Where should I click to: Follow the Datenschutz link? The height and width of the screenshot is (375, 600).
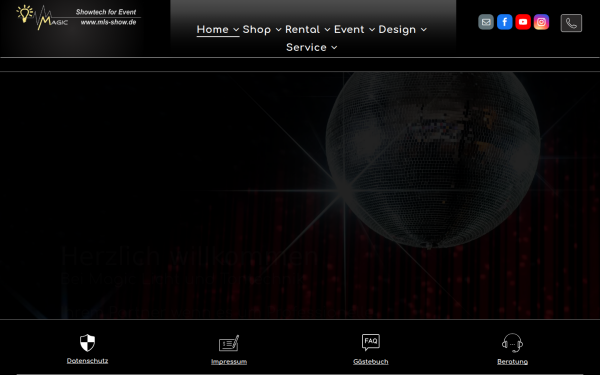pyautogui.click(x=87, y=361)
